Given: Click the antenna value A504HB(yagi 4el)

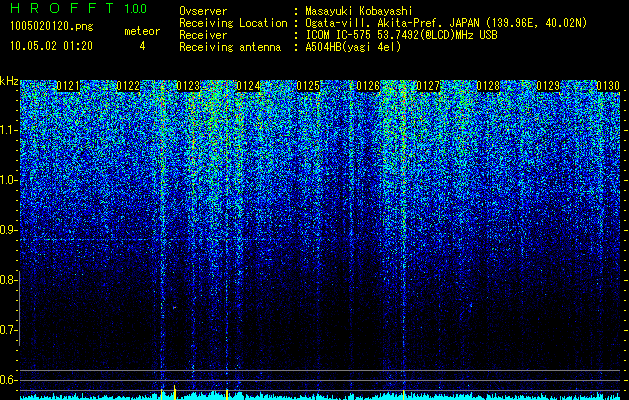Looking at the screenshot, I should coord(353,47).
